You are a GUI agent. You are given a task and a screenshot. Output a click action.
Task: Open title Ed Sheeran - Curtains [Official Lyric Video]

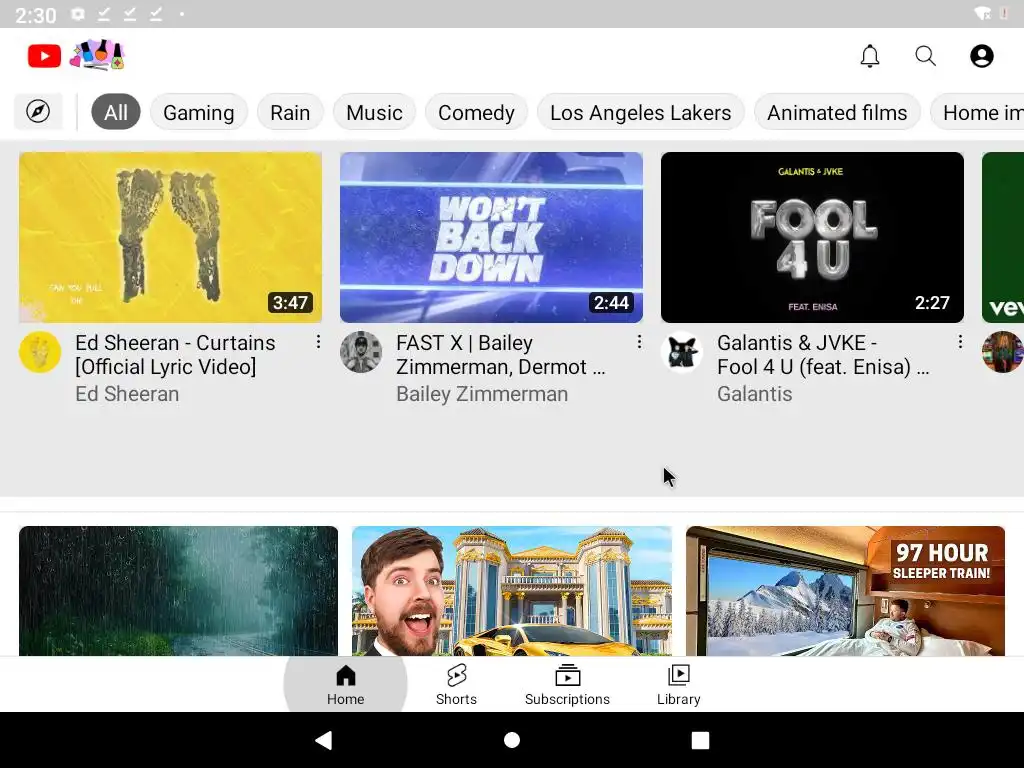coord(175,355)
